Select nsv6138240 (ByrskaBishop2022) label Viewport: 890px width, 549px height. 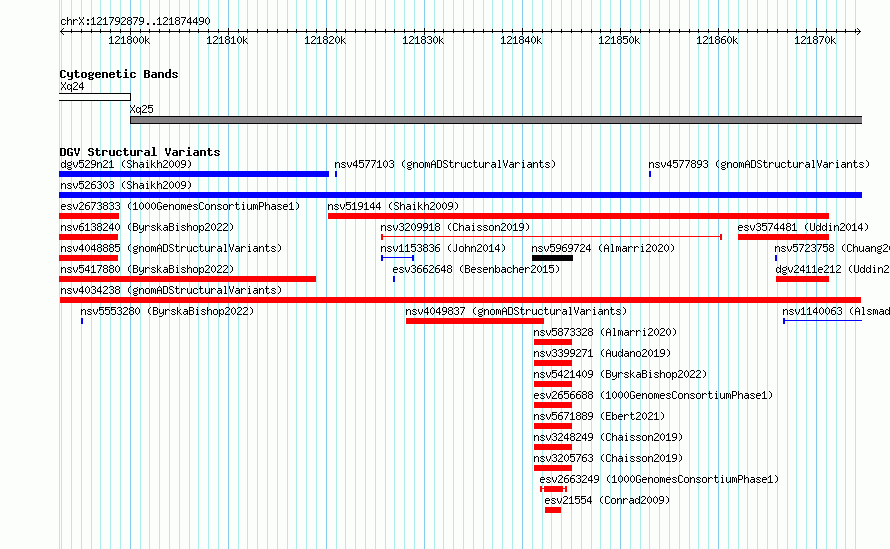coord(147,227)
